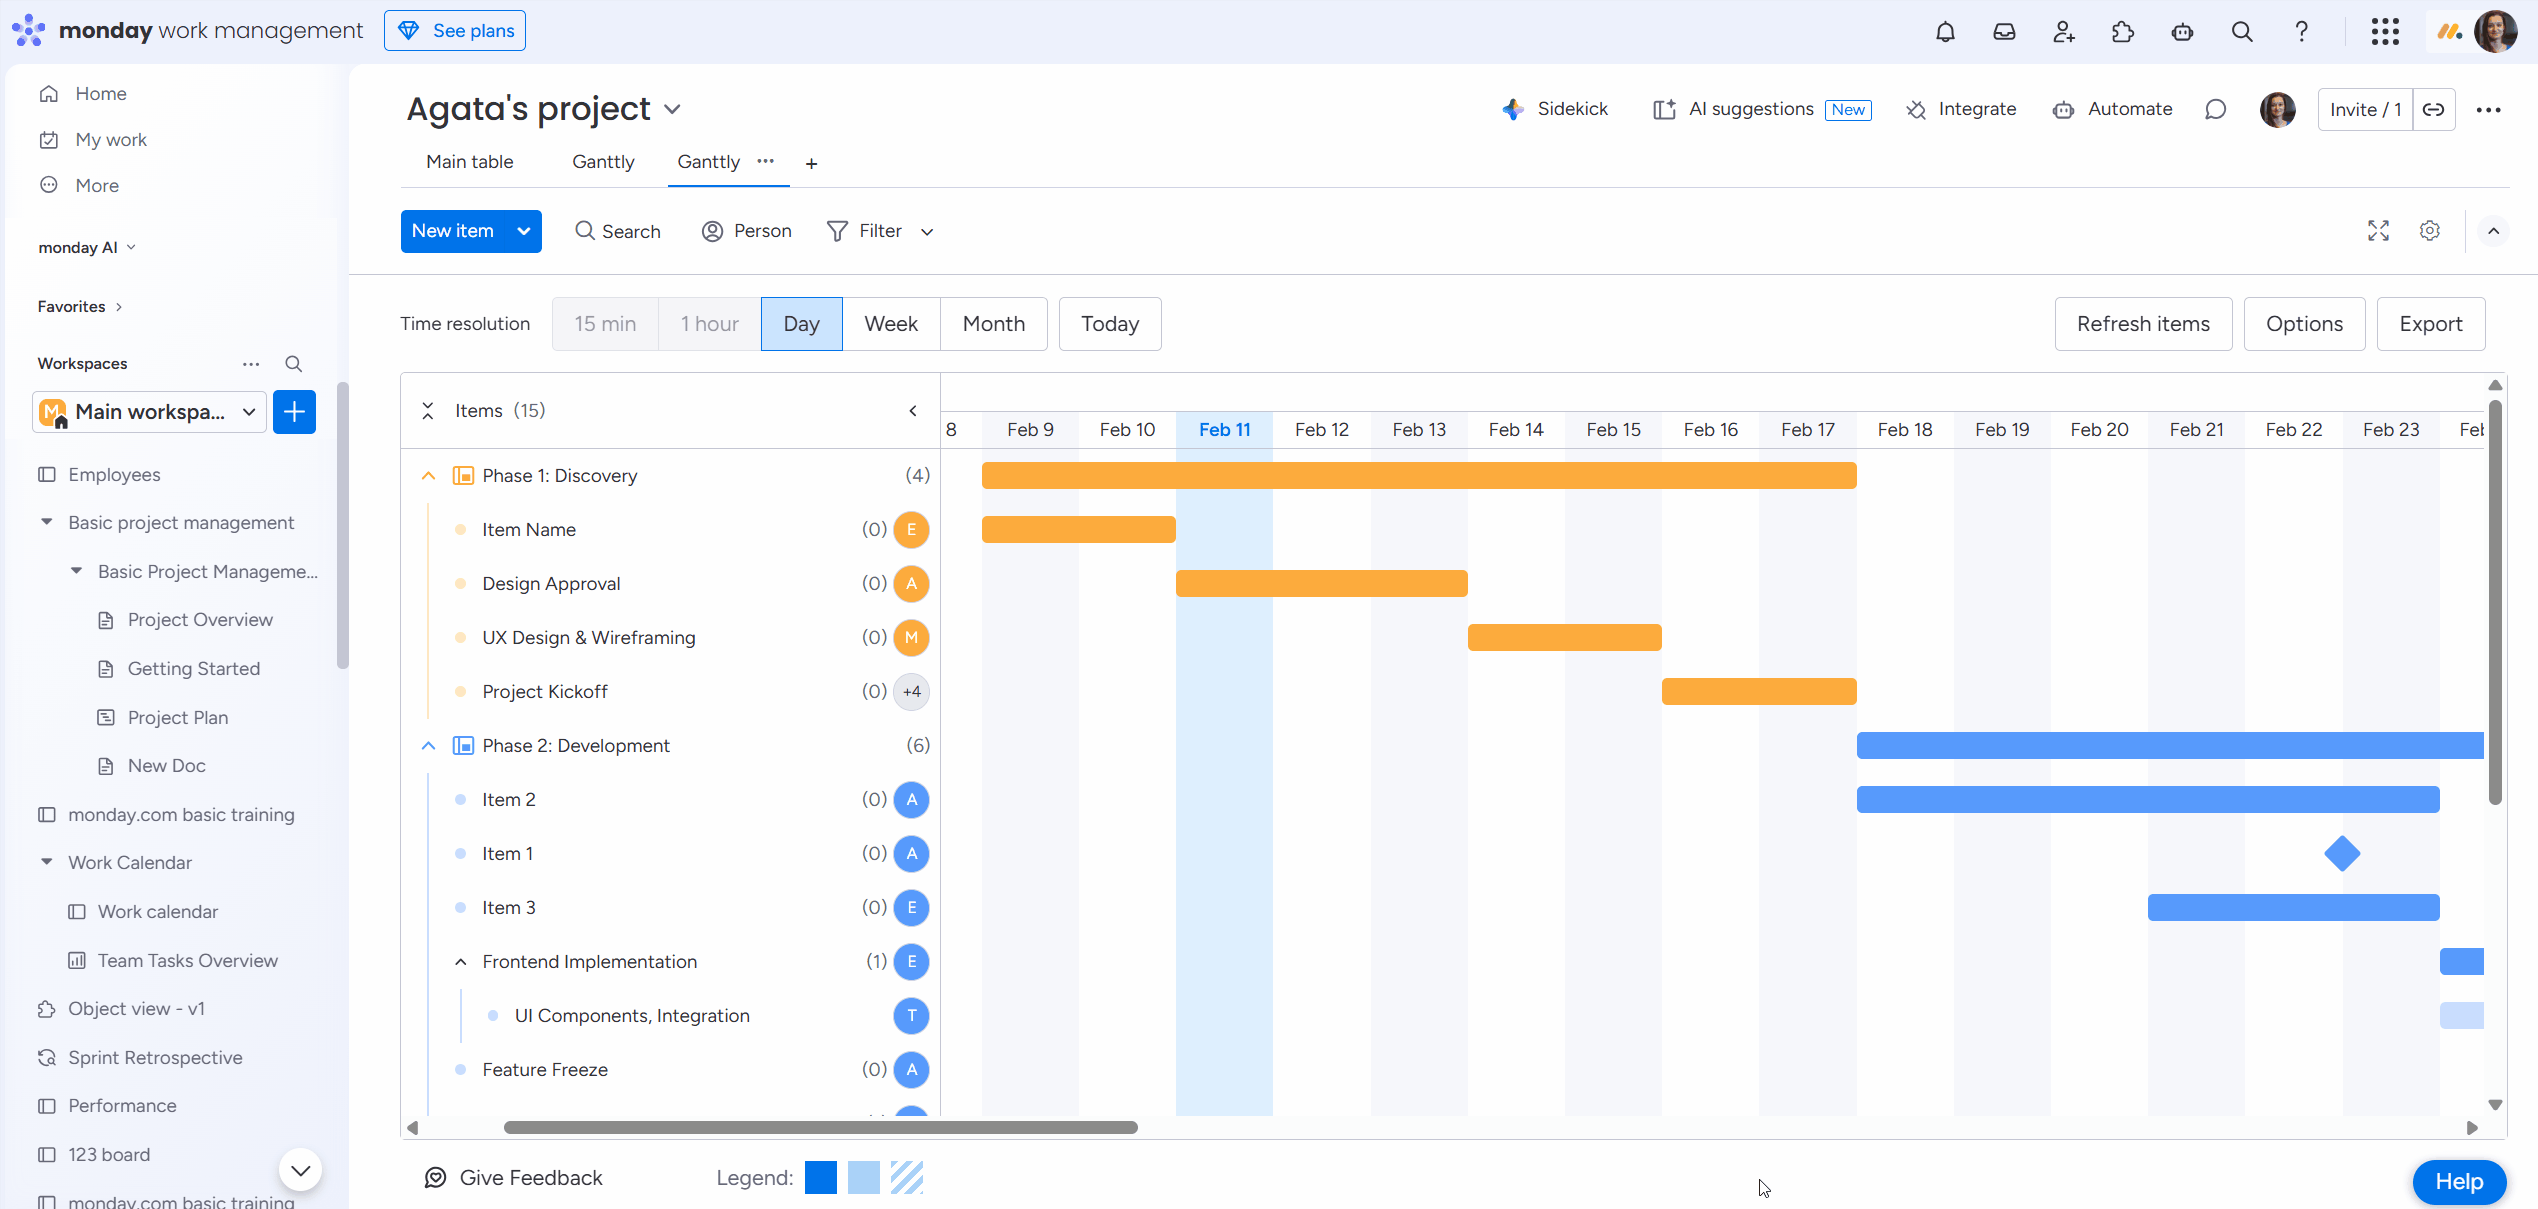Collapse the Phase 2: Development group
The width and height of the screenshot is (2538, 1209).
click(428, 746)
